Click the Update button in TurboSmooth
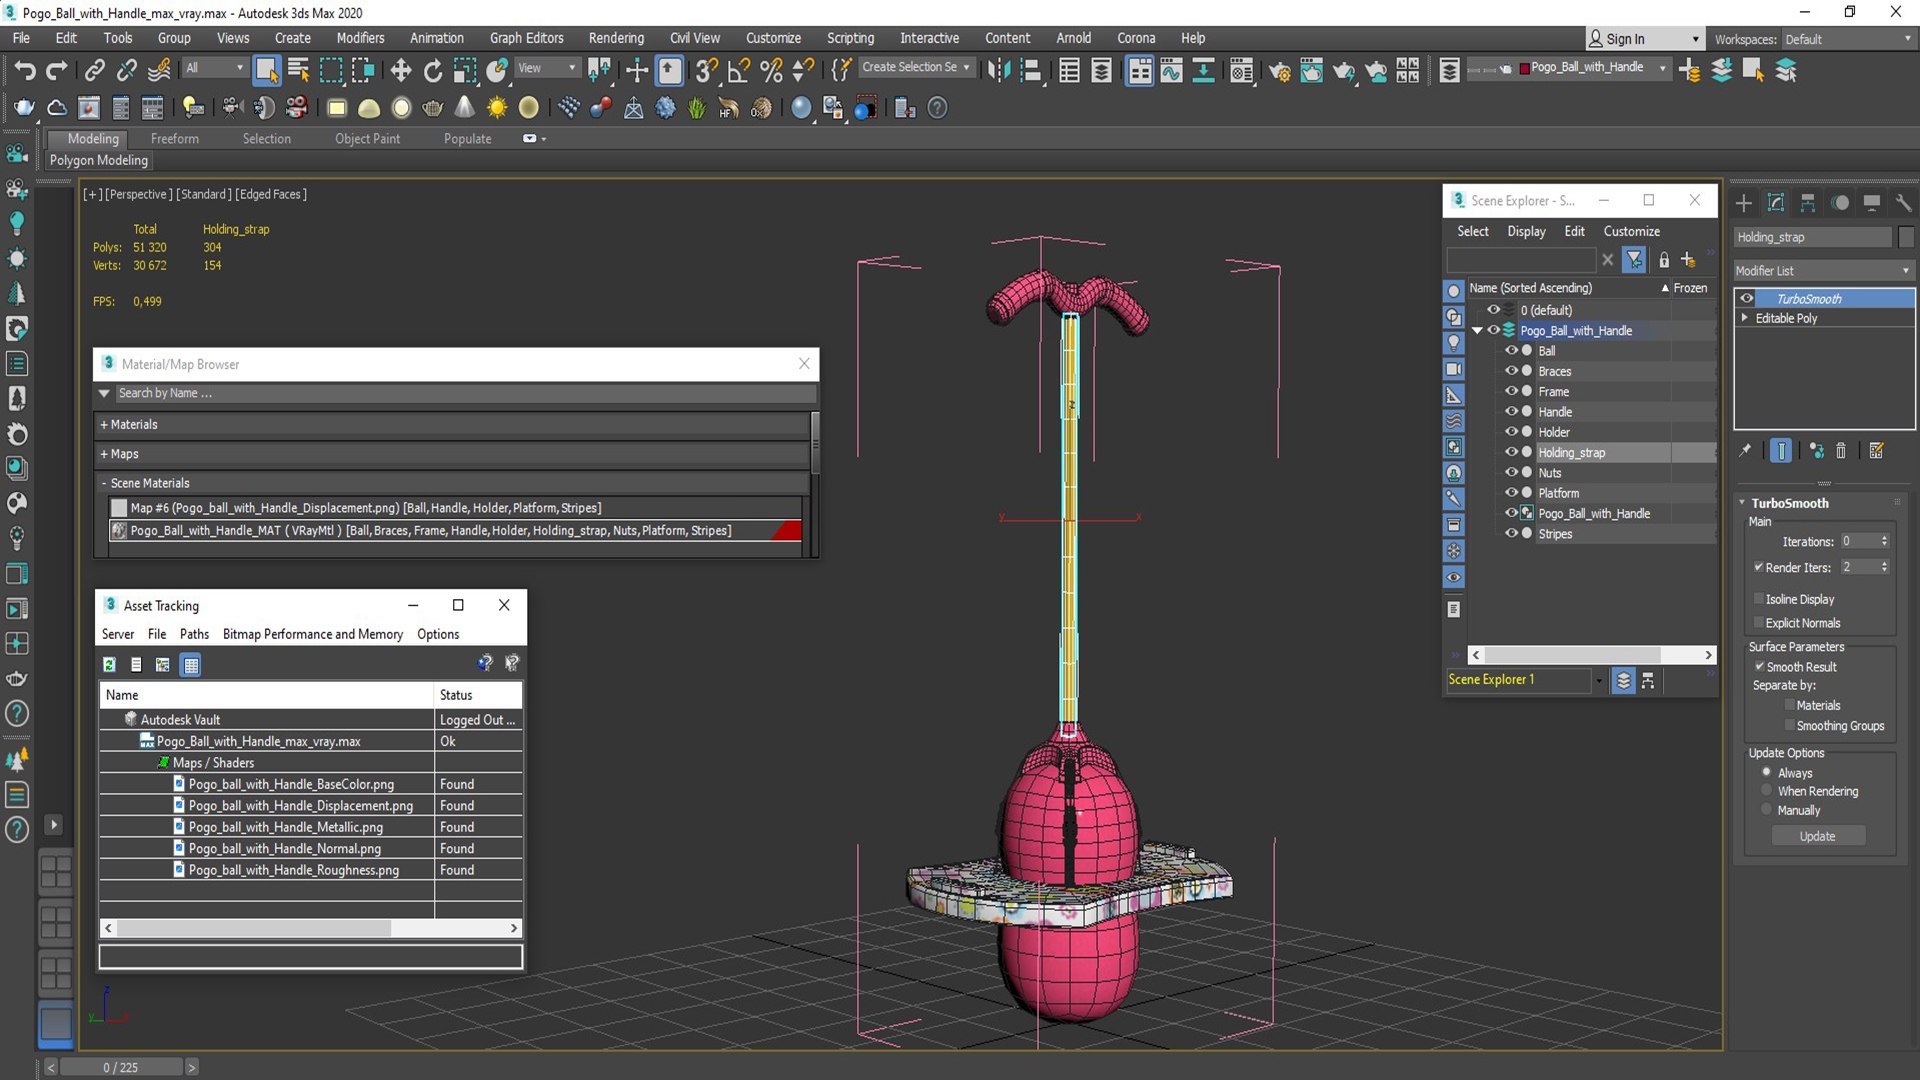The image size is (1920, 1080). [1818, 836]
